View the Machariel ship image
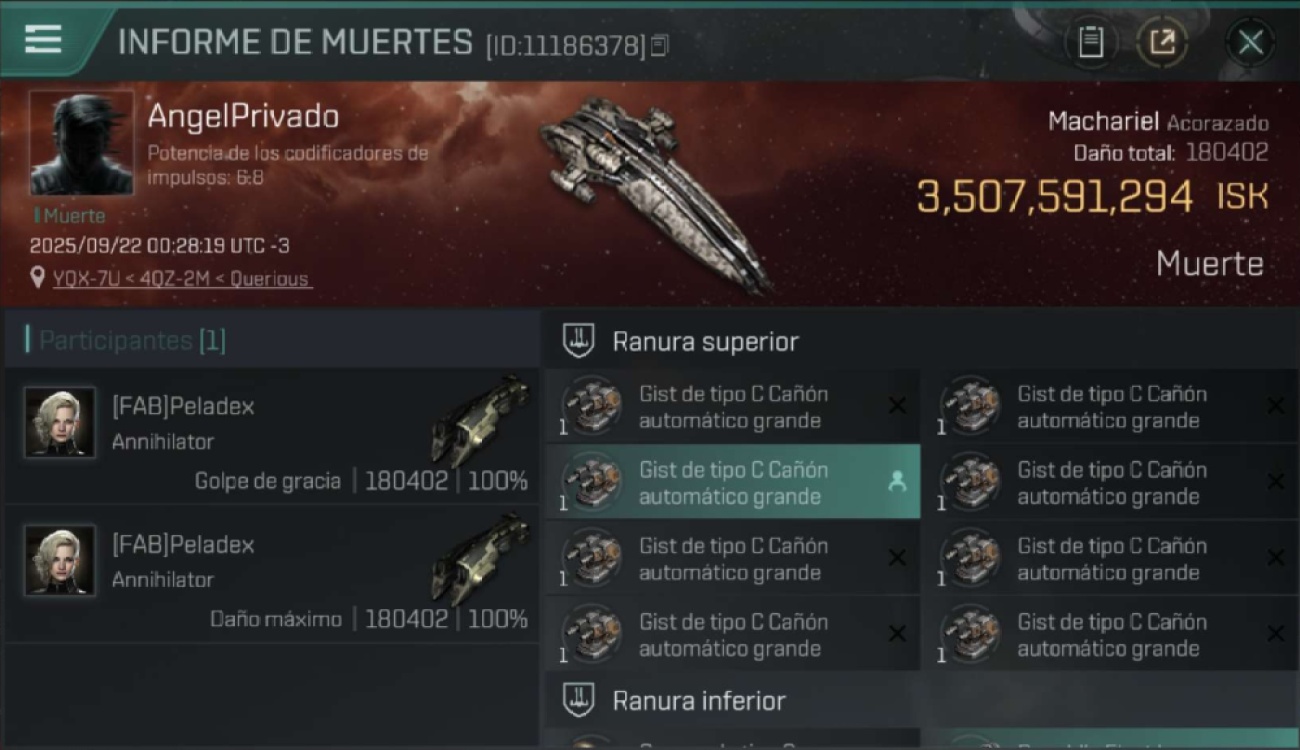This screenshot has width=1300, height=750. click(x=655, y=192)
